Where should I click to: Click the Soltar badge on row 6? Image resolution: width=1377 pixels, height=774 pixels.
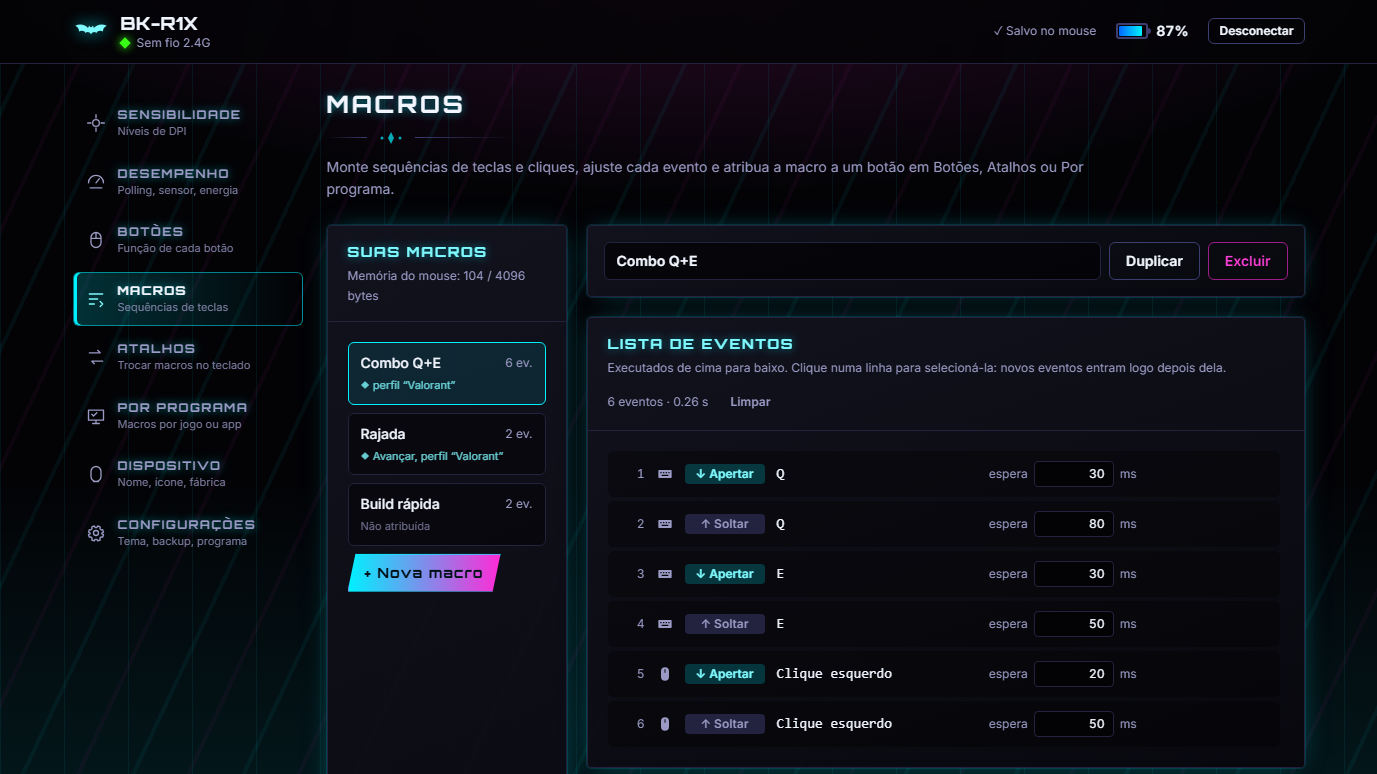(725, 724)
